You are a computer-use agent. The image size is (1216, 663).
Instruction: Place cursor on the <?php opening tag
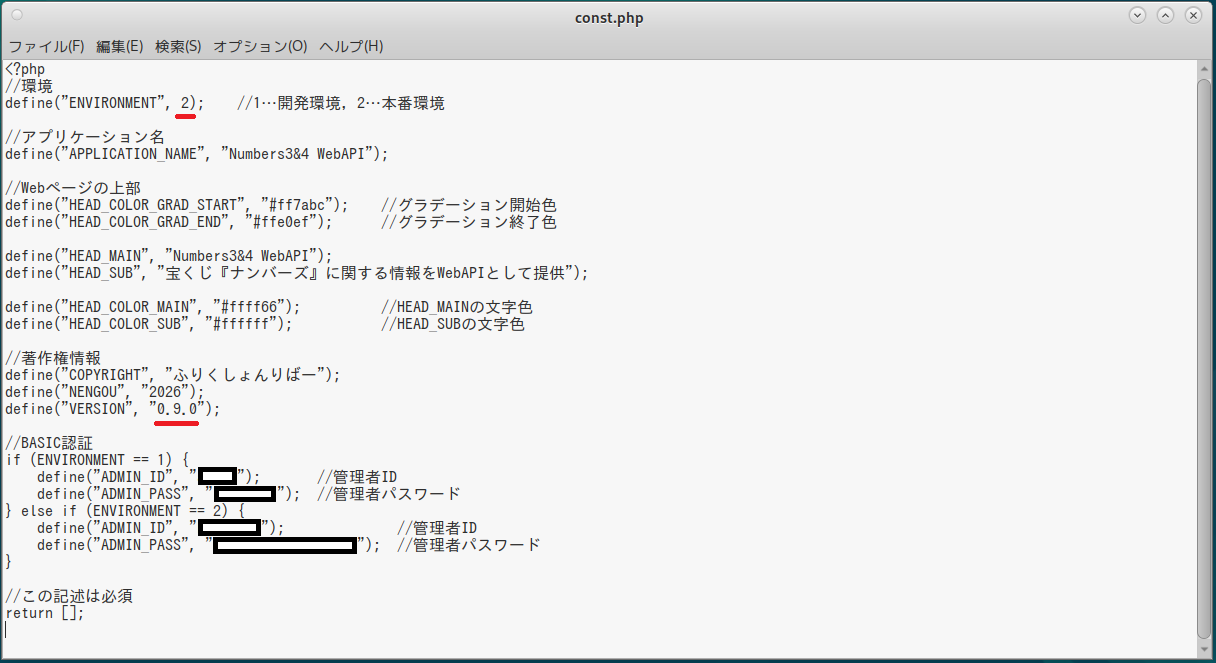coord(25,69)
